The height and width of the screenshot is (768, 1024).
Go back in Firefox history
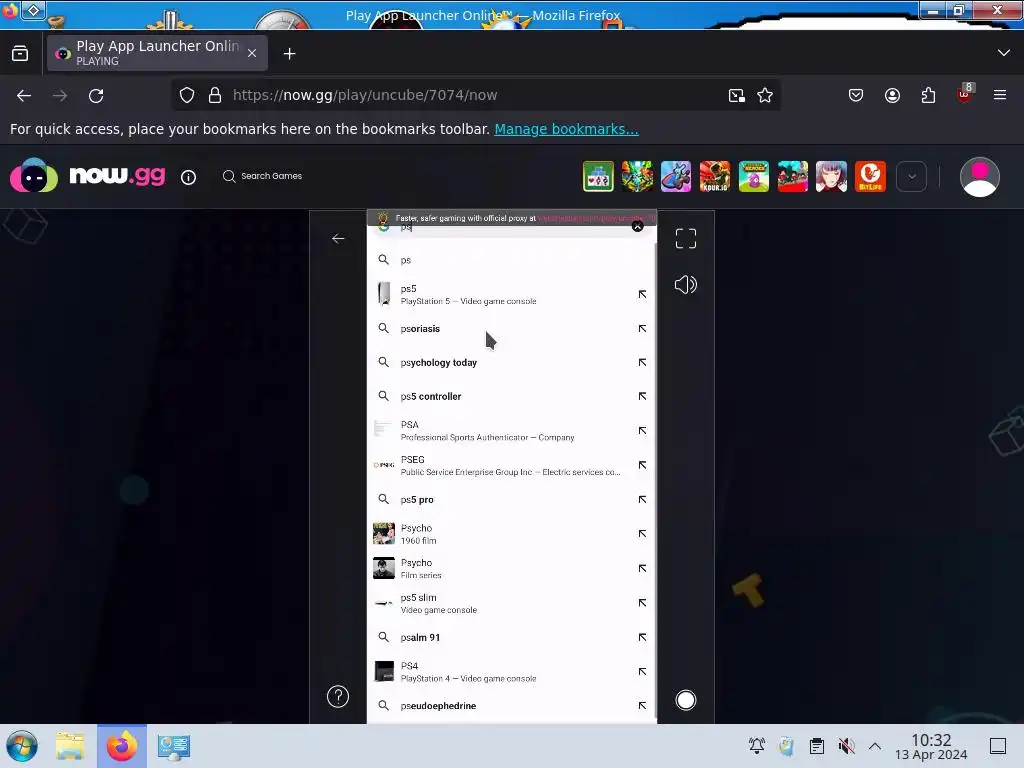tap(24, 95)
